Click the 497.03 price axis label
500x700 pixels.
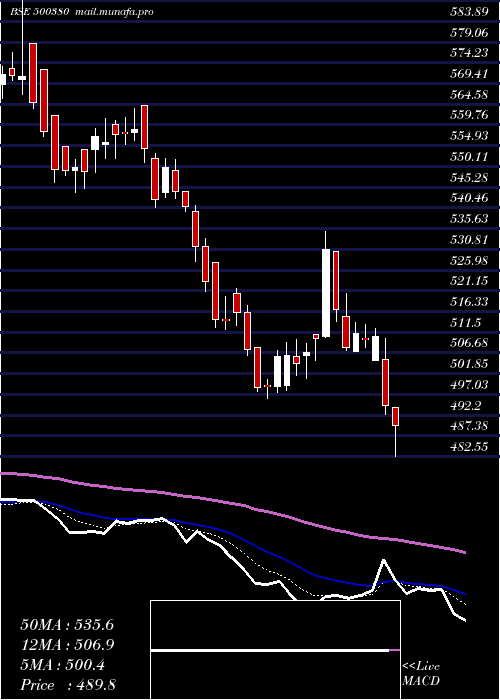point(468,385)
